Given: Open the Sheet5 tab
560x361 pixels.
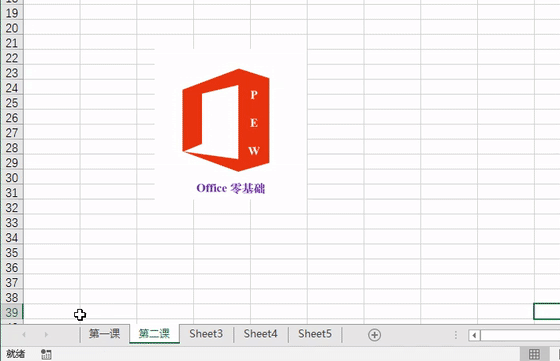Looking at the screenshot, I should pos(315,334).
